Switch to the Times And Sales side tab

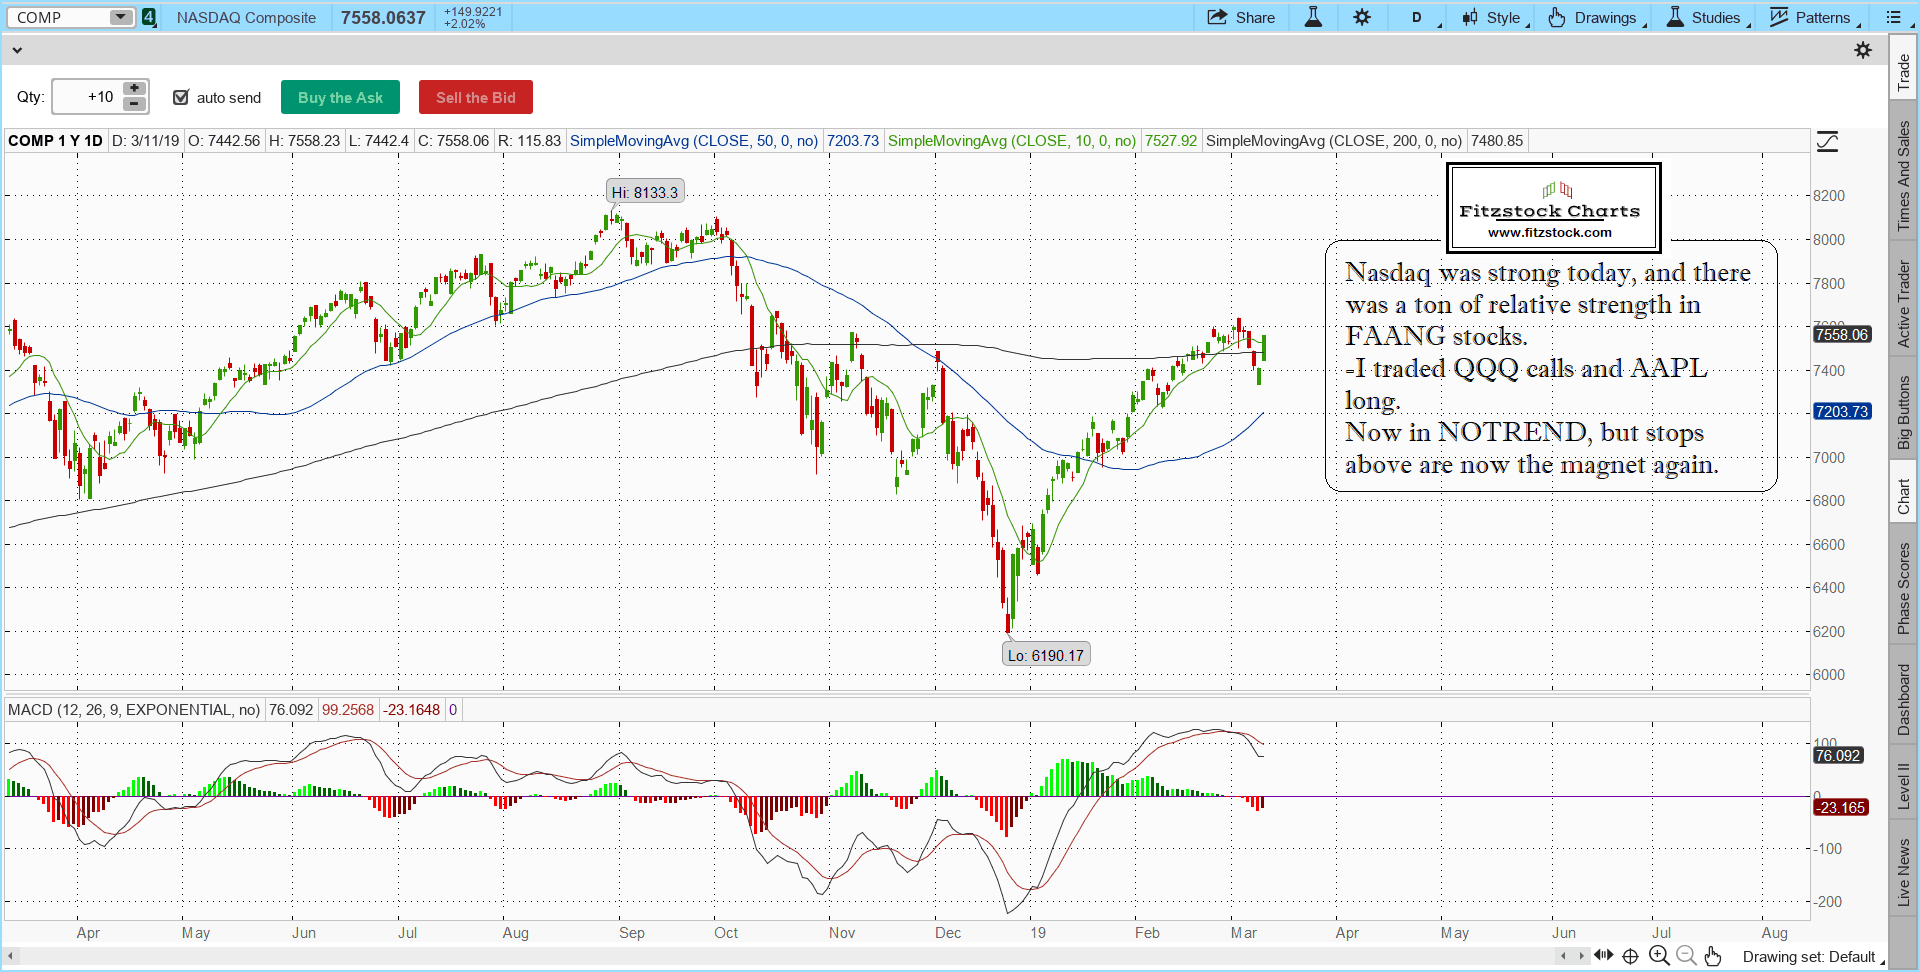pos(1903,175)
